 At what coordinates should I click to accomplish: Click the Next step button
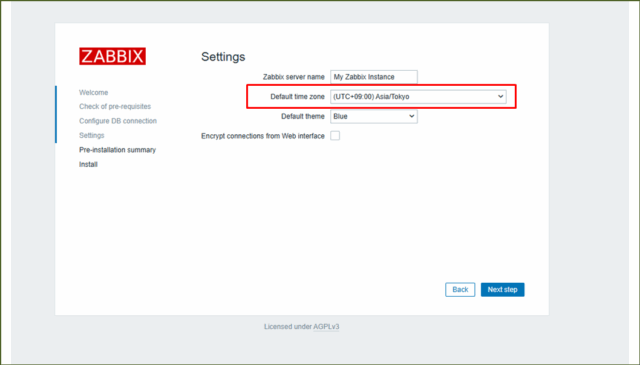(502, 289)
